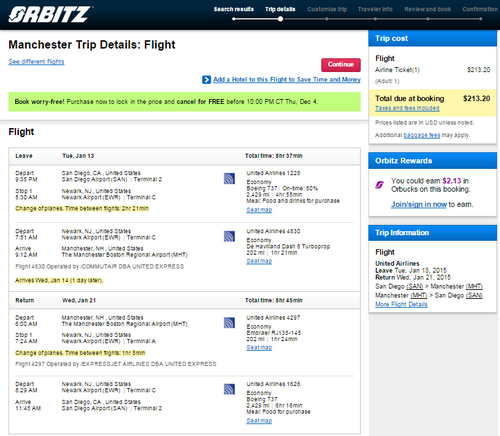The height and width of the screenshot is (436, 500).
Task: Select the Customize trip step
Action: point(327,9)
